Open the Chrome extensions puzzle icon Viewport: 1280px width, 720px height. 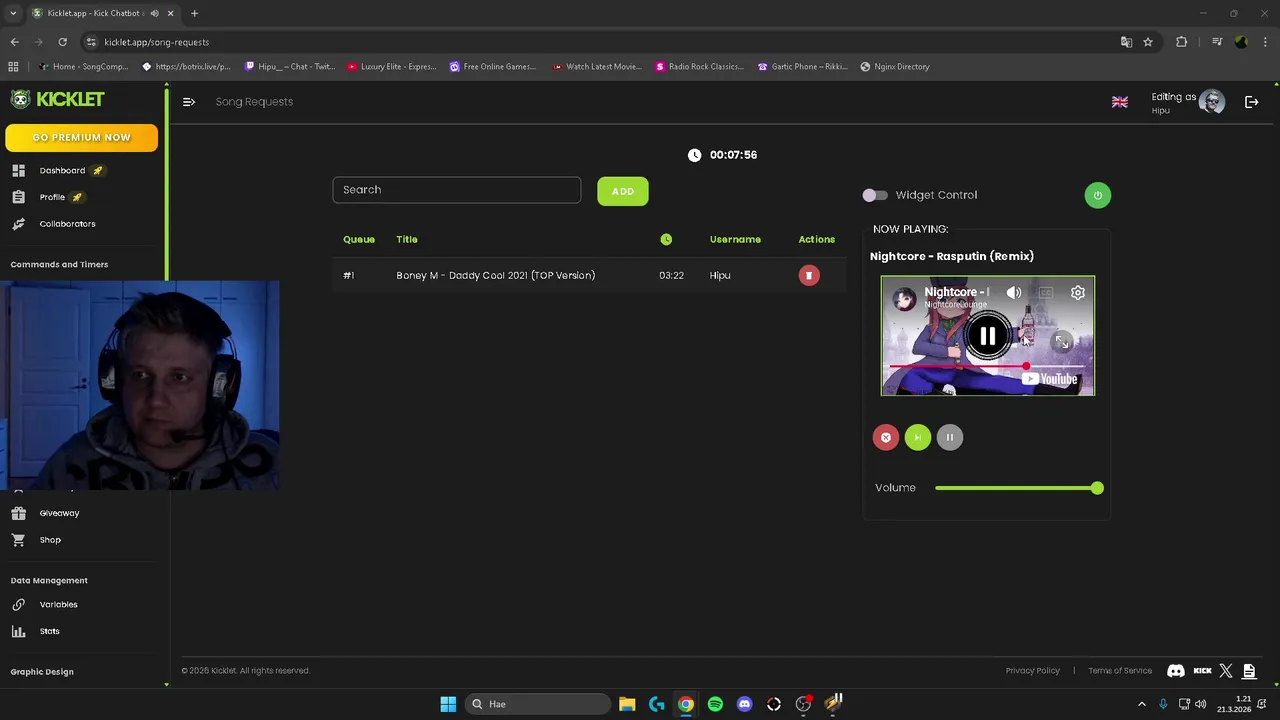(x=1182, y=42)
